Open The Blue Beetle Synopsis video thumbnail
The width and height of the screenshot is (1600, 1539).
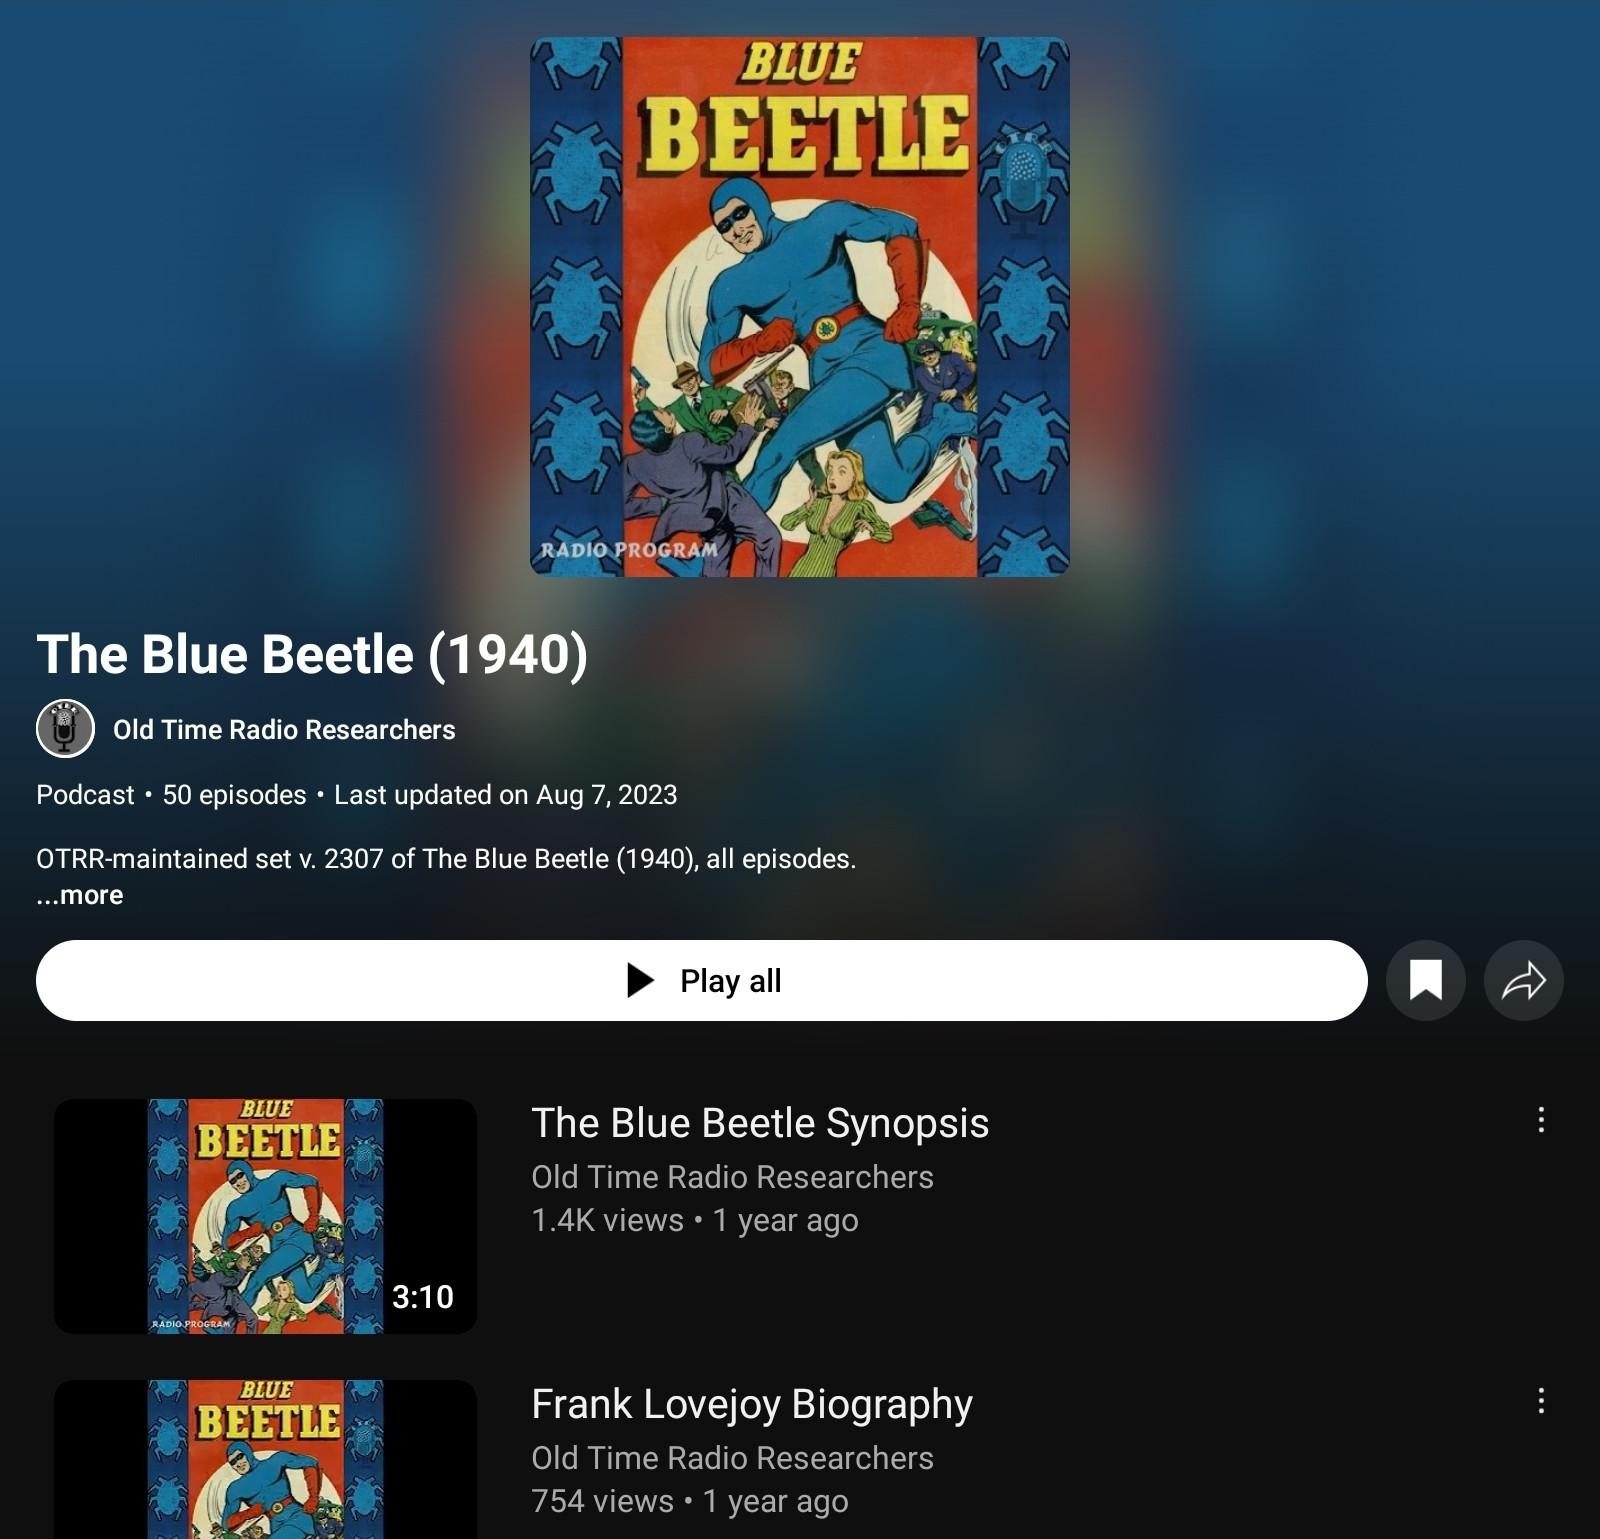pyautogui.click(x=265, y=1216)
